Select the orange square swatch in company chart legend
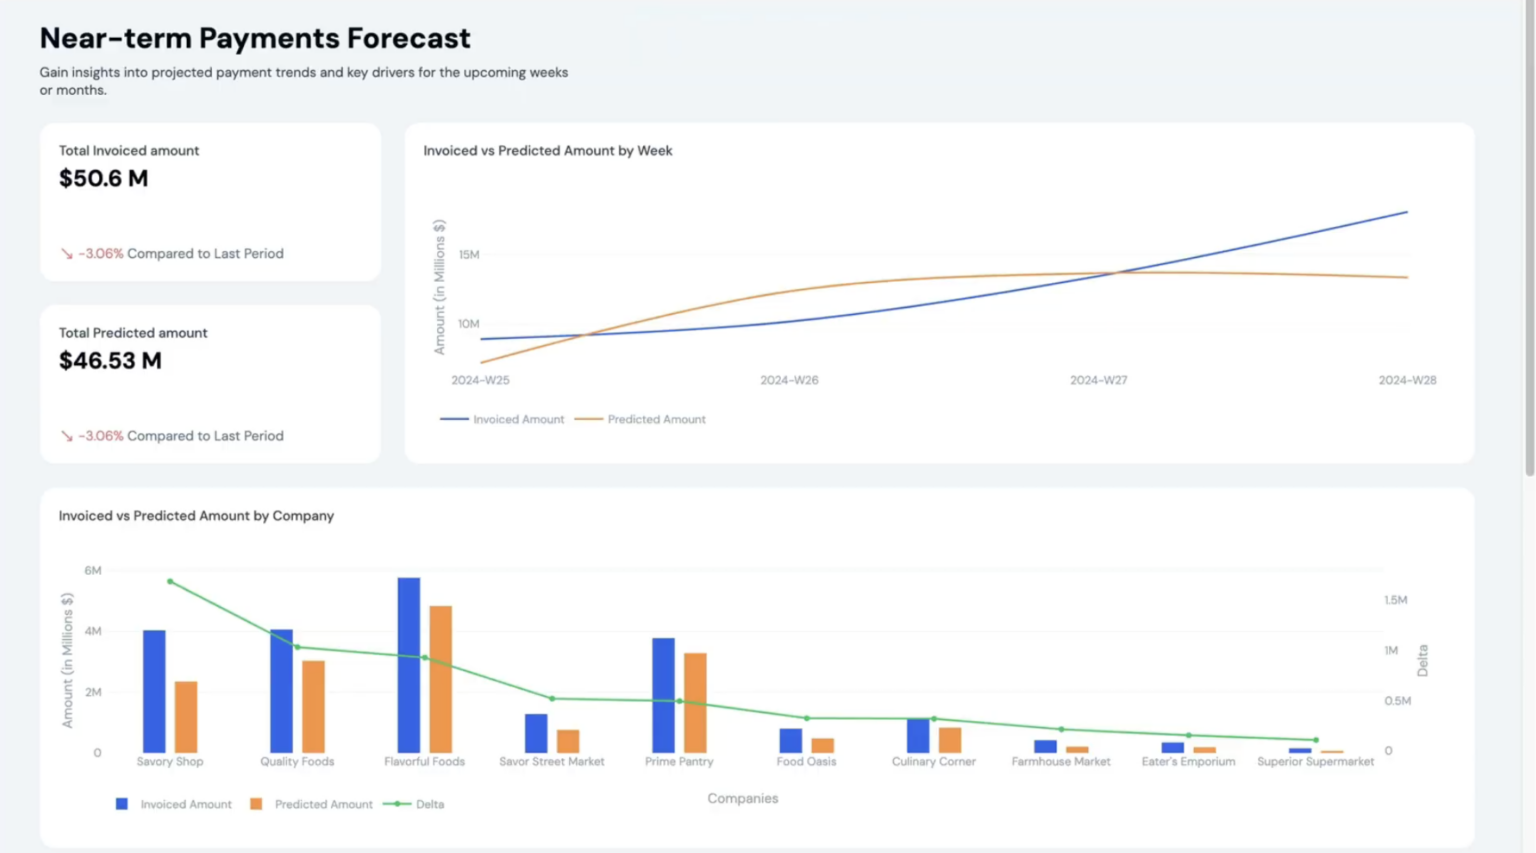 click(x=257, y=804)
